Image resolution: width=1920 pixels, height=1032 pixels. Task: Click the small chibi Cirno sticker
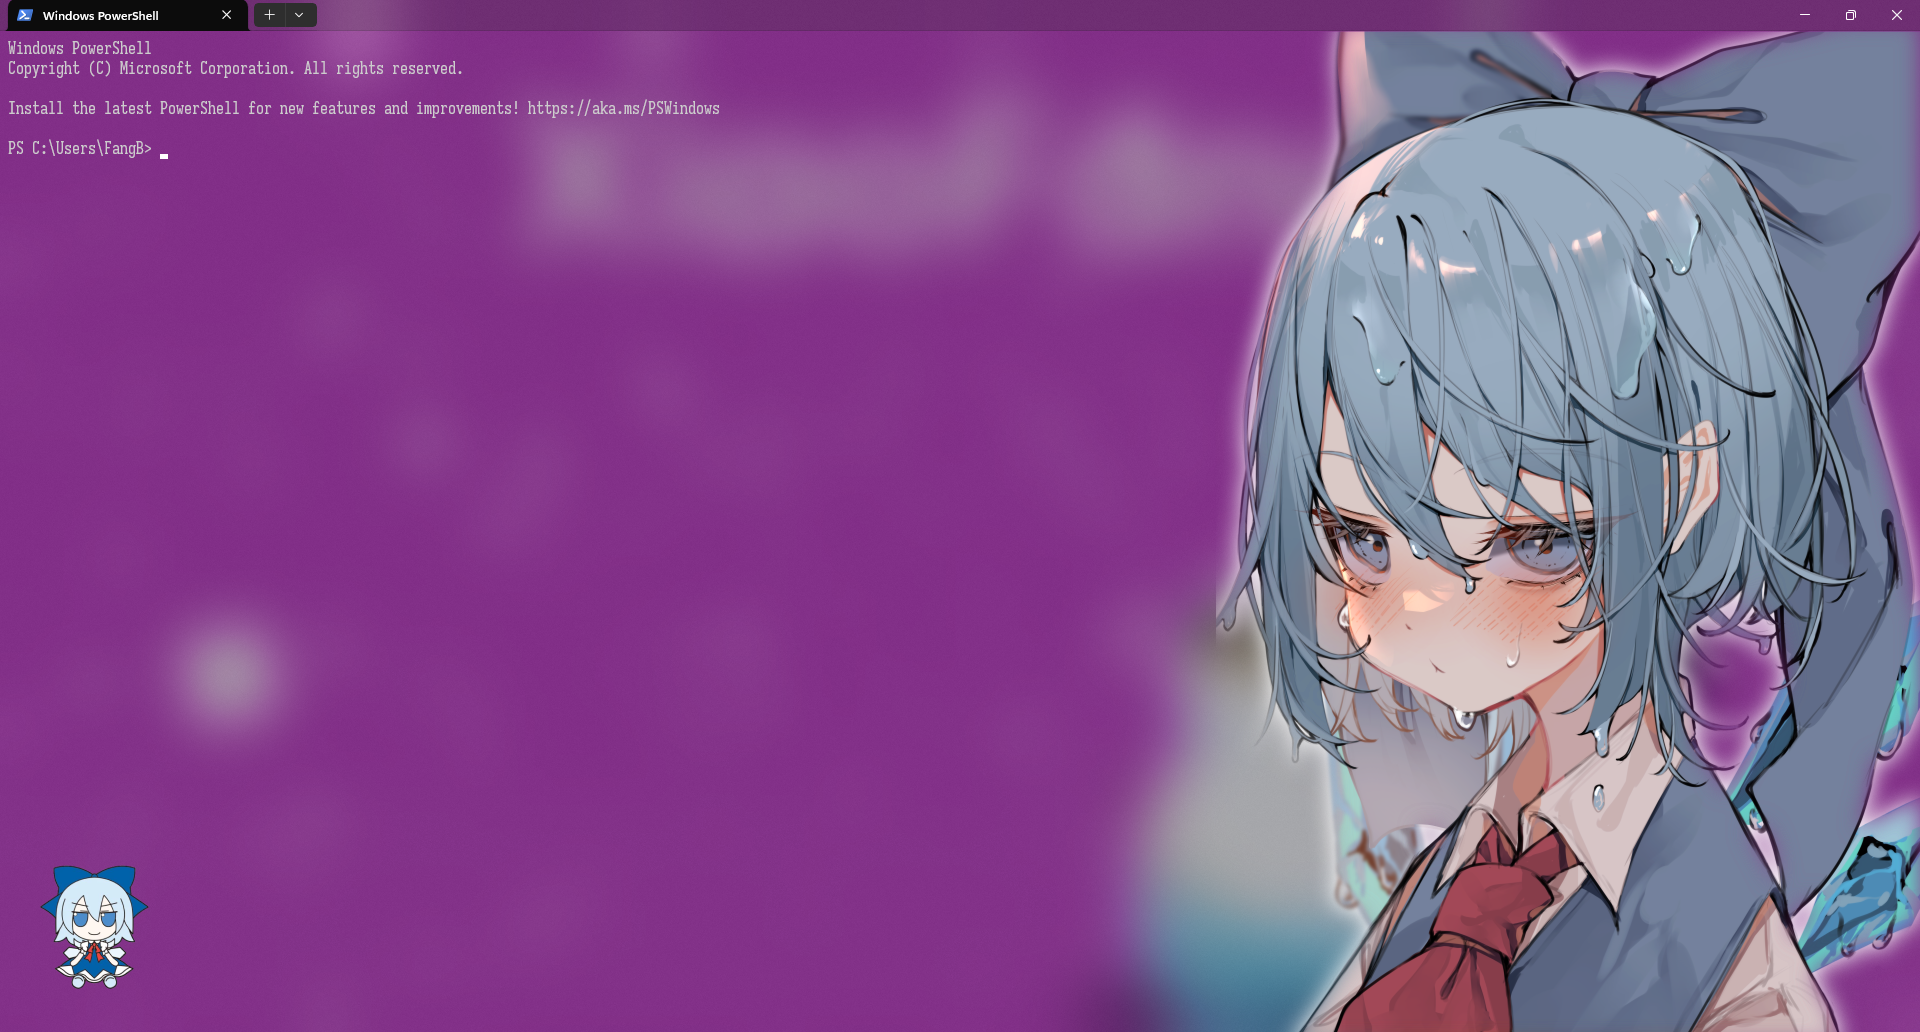point(94,927)
